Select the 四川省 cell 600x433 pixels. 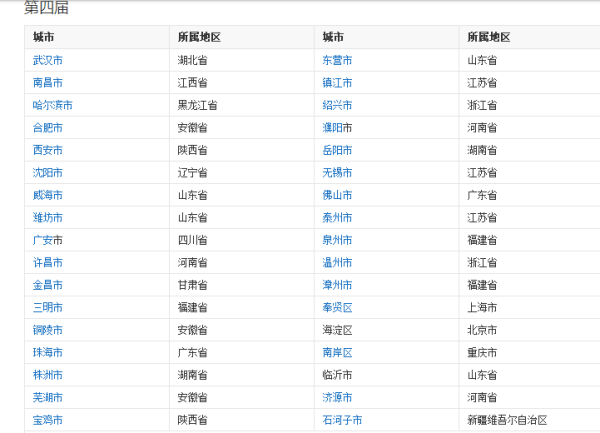click(242, 240)
